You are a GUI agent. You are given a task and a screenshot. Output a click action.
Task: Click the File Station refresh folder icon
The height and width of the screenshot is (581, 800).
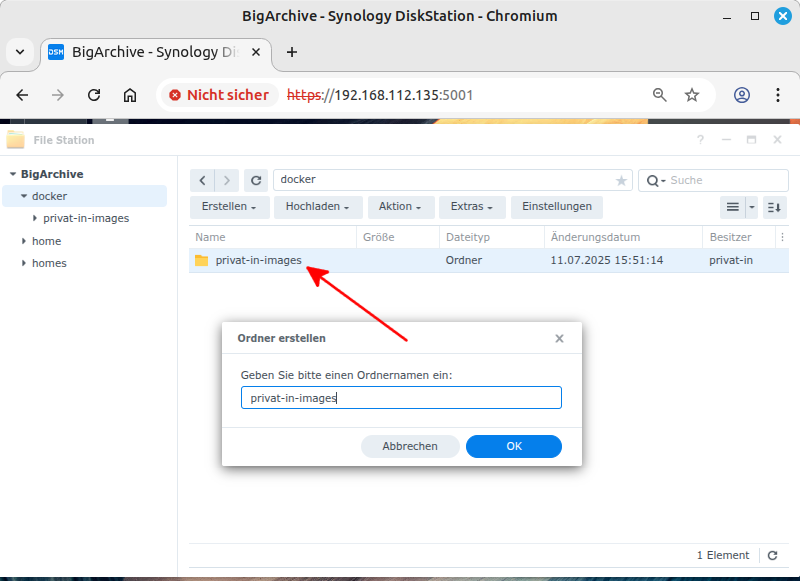(x=257, y=180)
